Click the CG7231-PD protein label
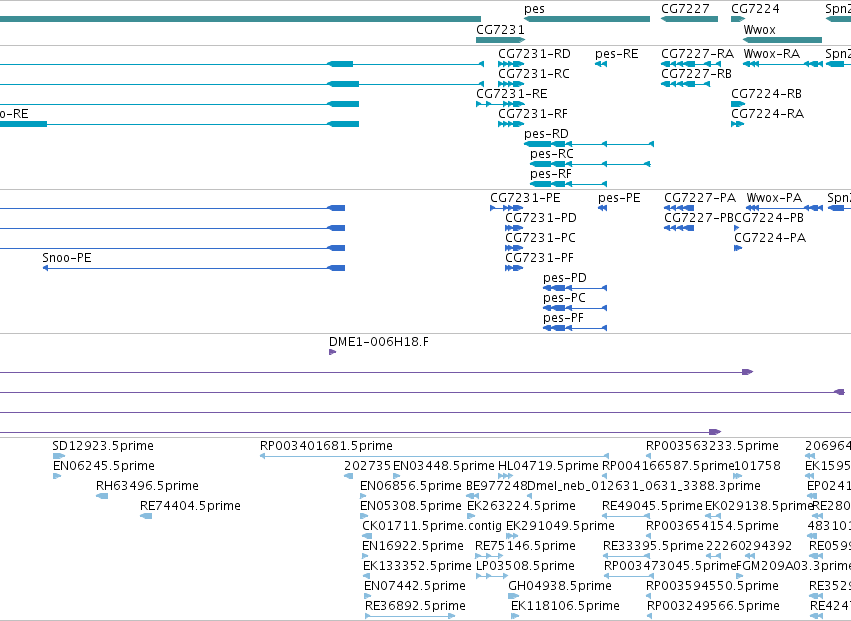 (x=541, y=218)
